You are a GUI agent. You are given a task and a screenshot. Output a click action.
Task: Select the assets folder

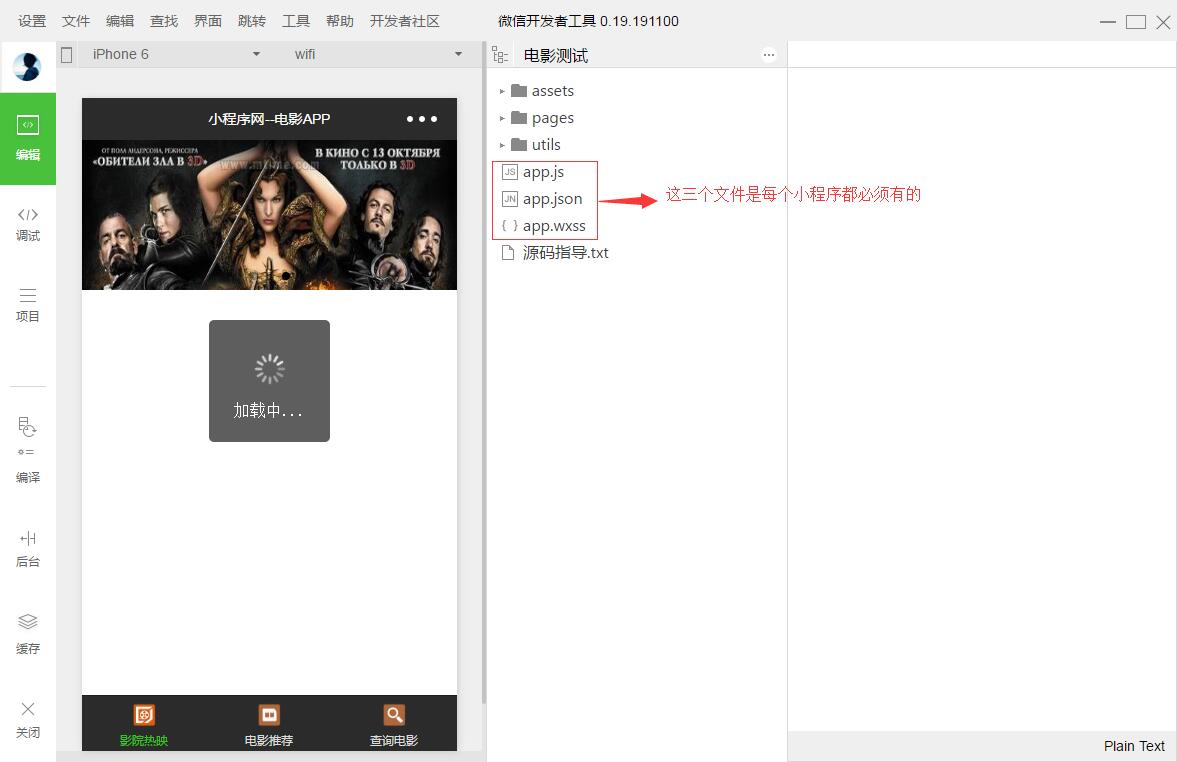(543, 91)
